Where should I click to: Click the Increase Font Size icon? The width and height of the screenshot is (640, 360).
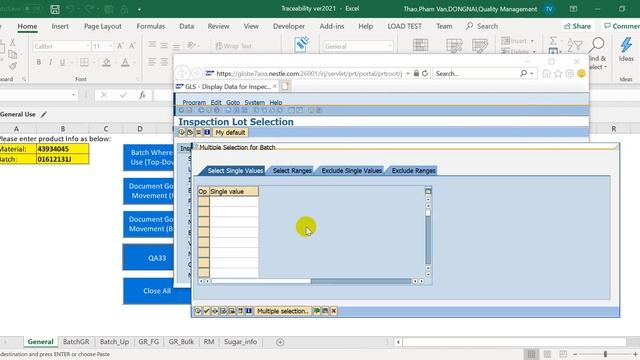point(120,46)
